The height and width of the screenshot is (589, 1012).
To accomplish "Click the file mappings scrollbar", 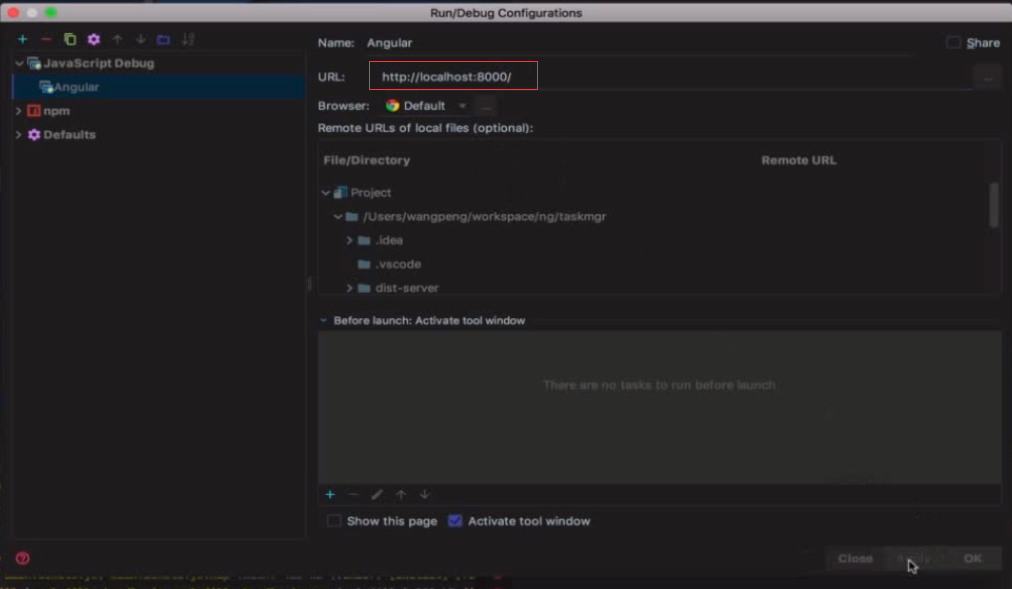I will (x=993, y=205).
